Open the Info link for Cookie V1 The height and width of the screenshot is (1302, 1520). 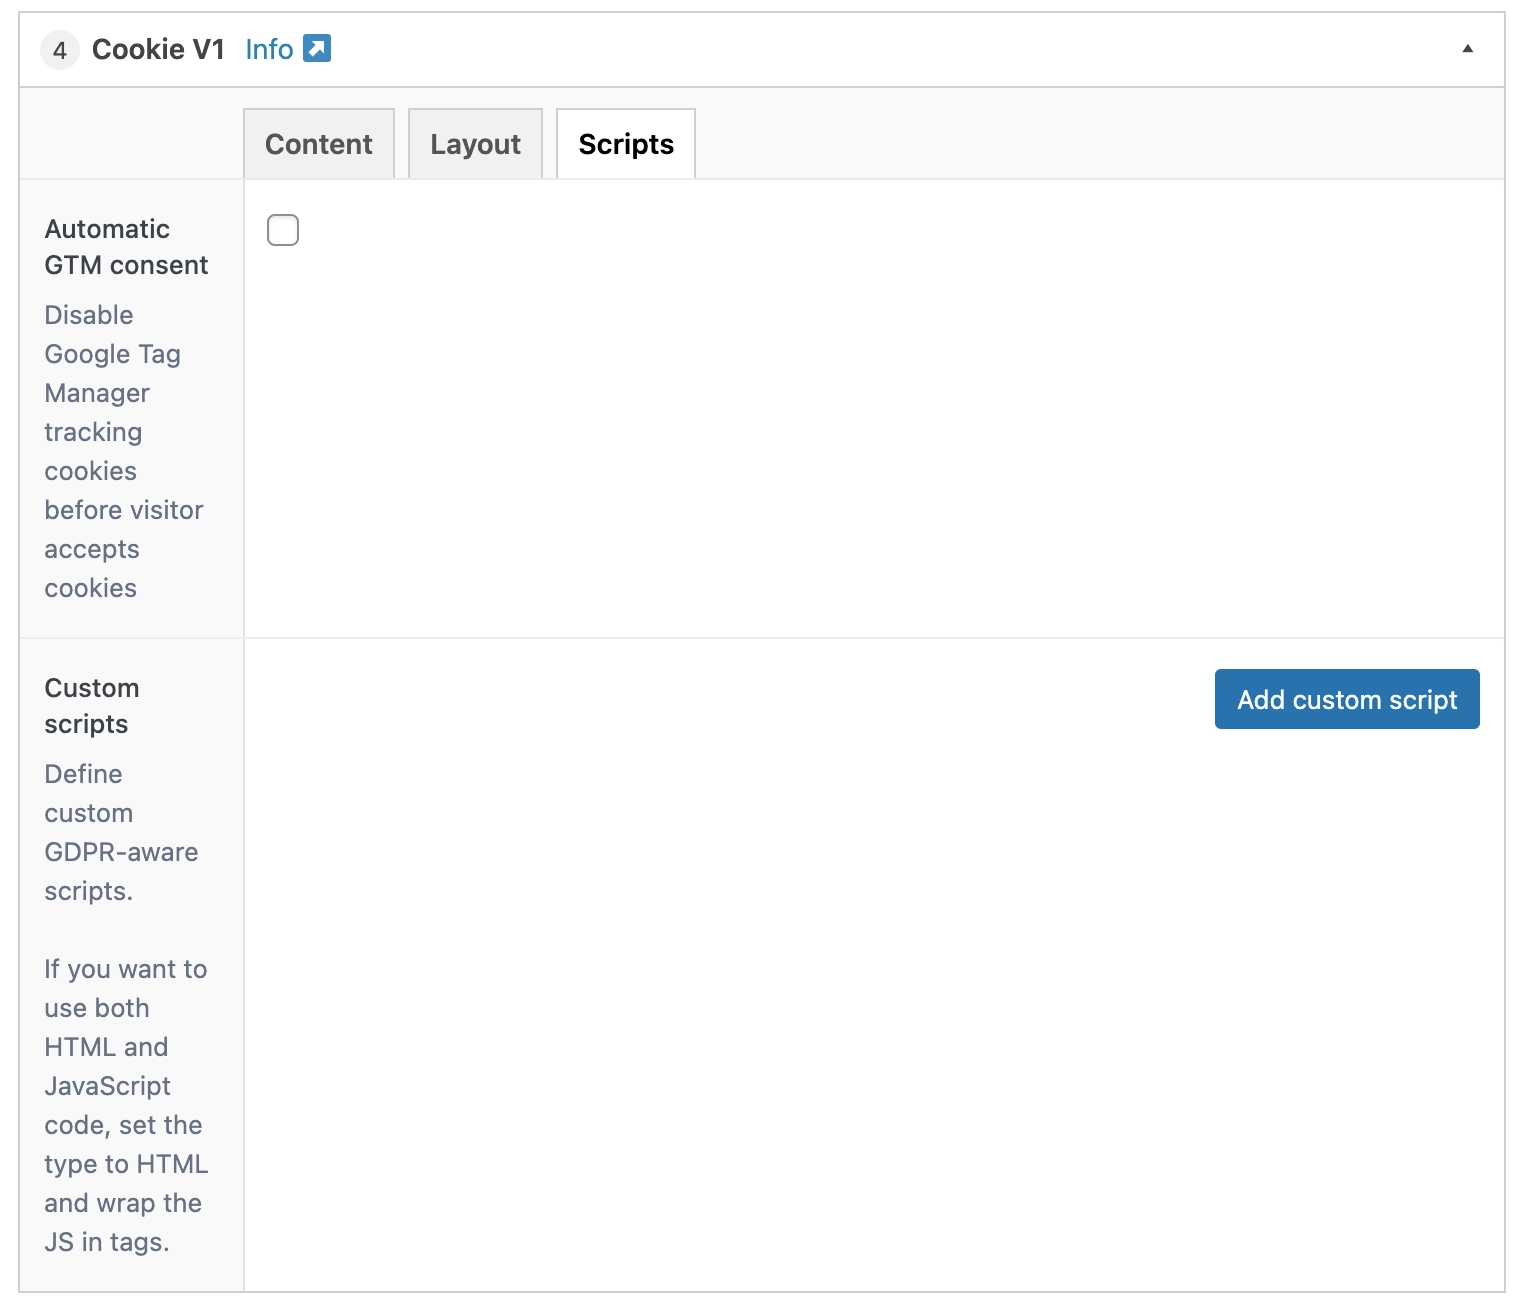tap(269, 49)
